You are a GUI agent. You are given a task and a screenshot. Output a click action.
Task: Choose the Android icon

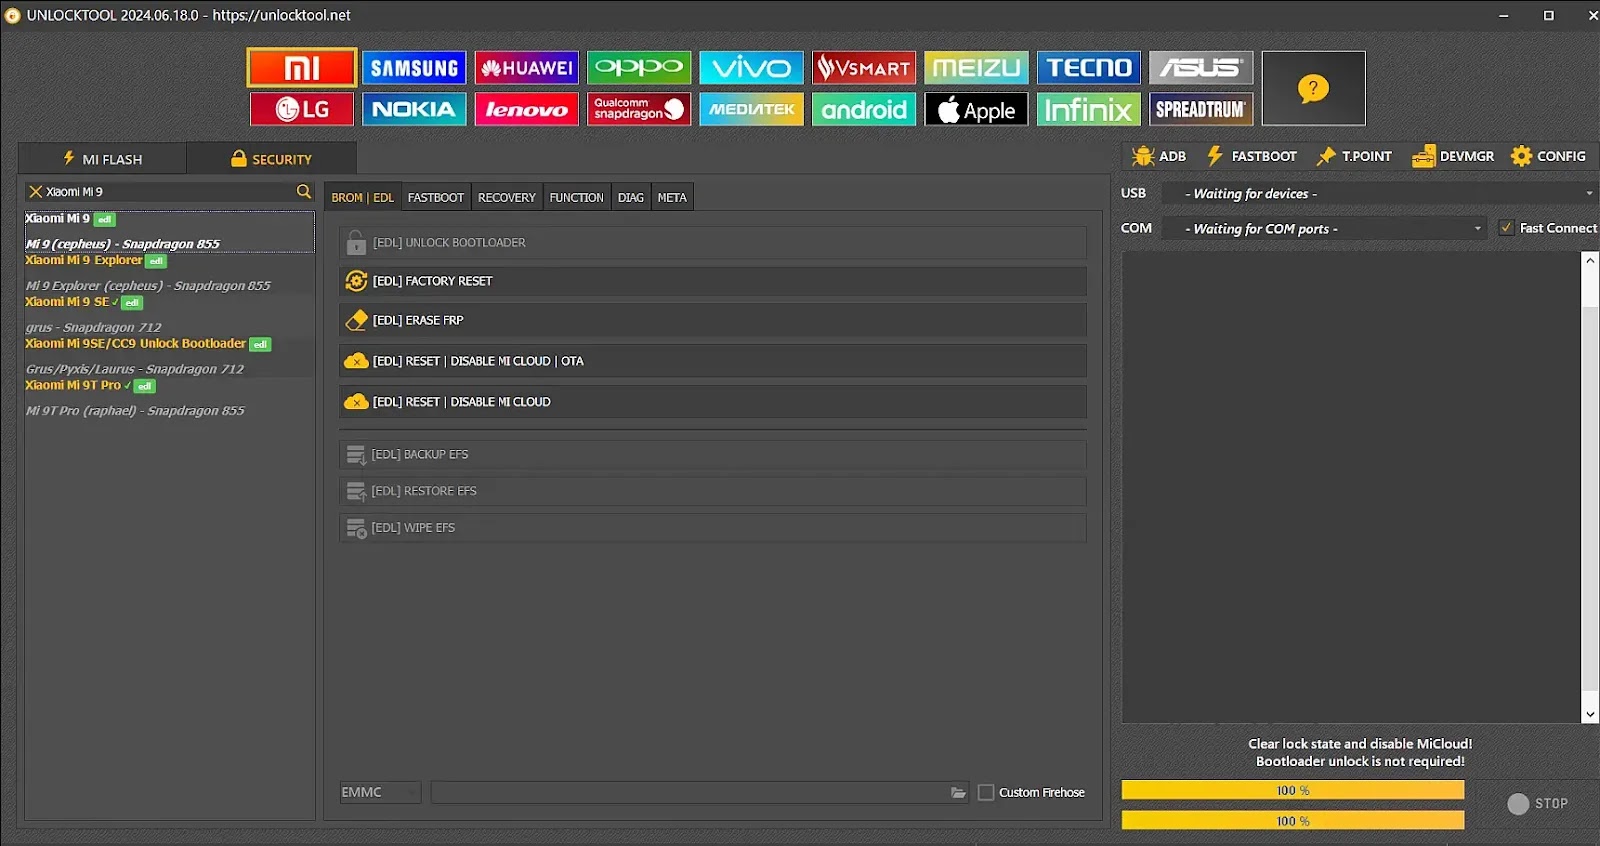(x=864, y=109)
